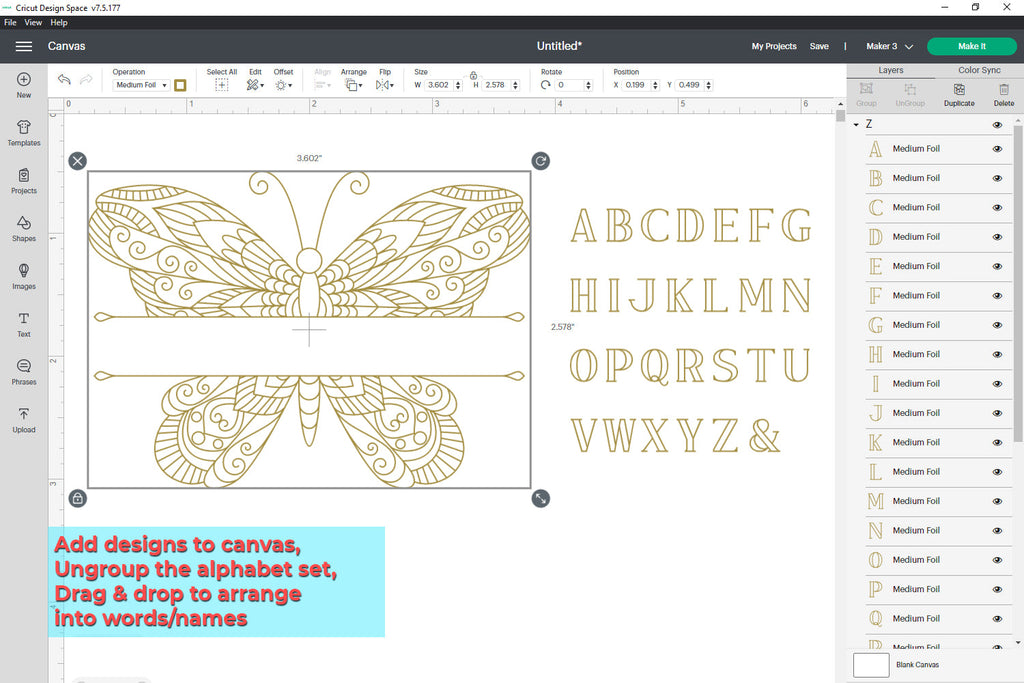Click the Rotate icon in toolbar
1024x683 pixels.
click(x=545, y=85)
